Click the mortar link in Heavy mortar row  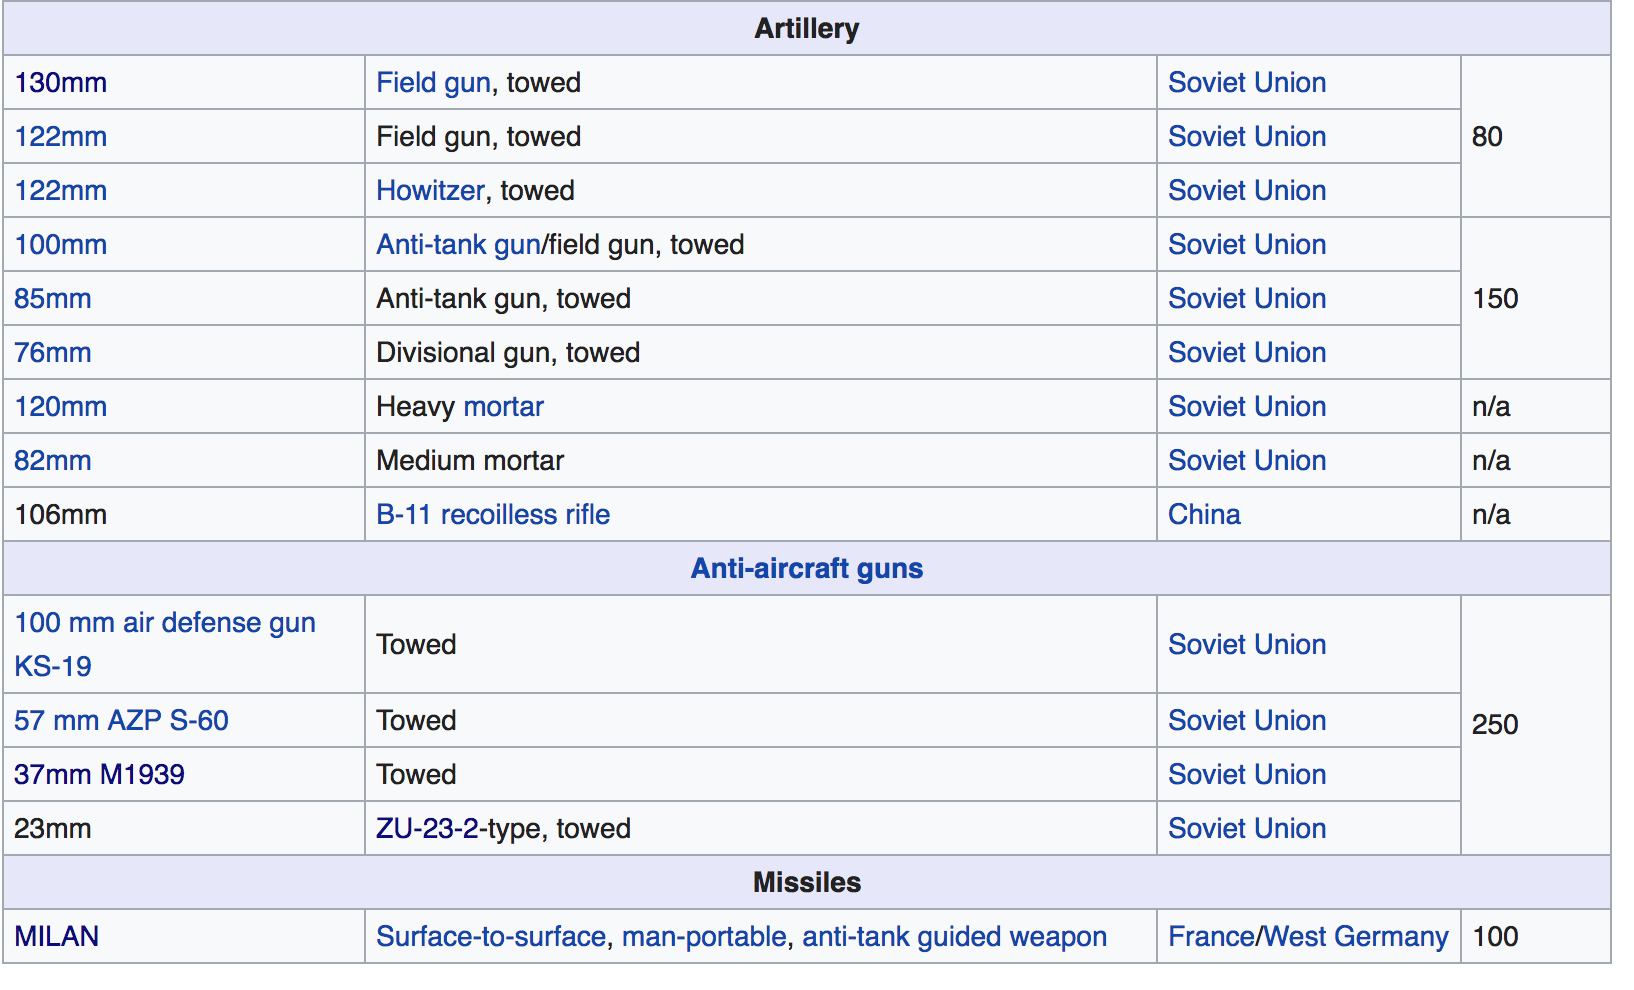[503, 406]
